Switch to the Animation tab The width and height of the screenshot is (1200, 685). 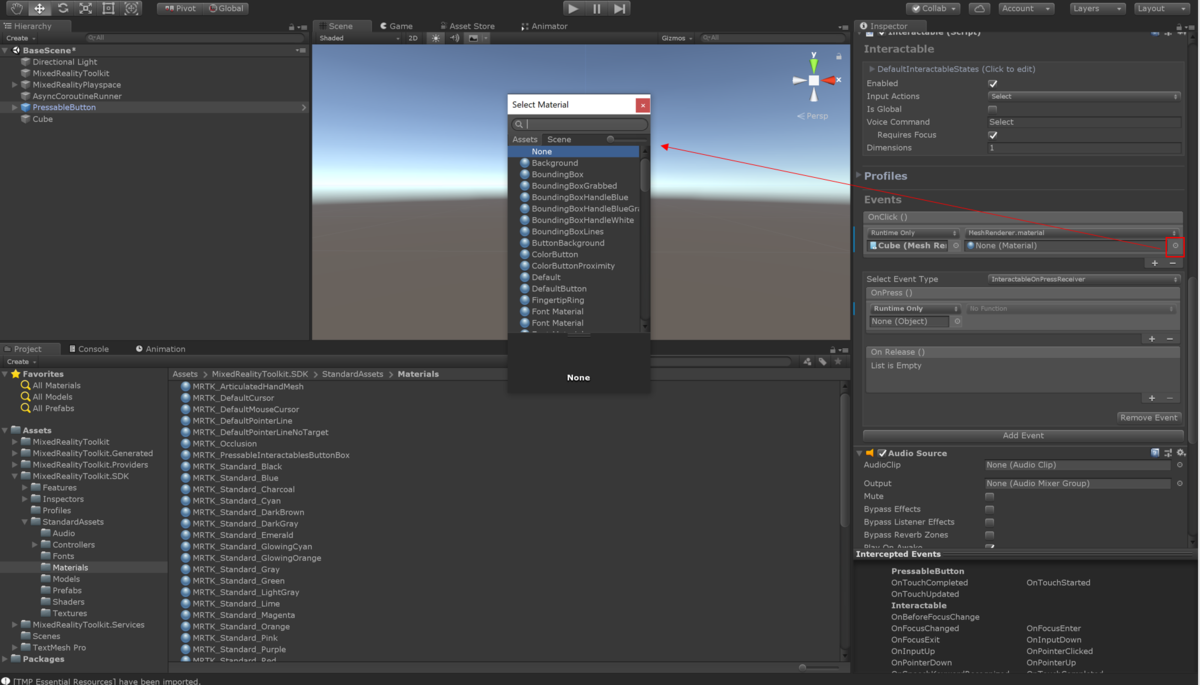tap(161, 349)
